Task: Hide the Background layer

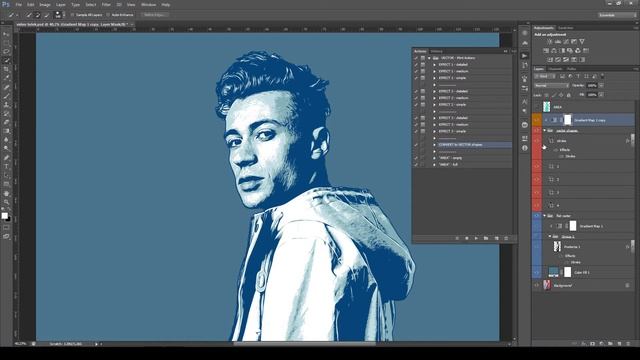Action: pyautogui.click(x=536, y=285)
